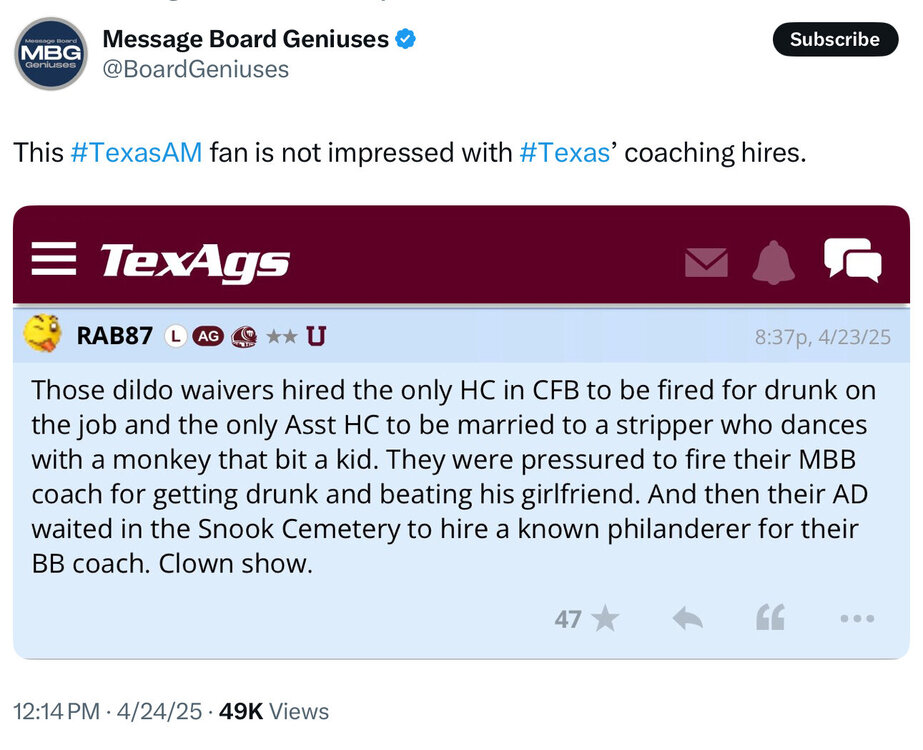Click the football helmet badge icon

(243, 336)
